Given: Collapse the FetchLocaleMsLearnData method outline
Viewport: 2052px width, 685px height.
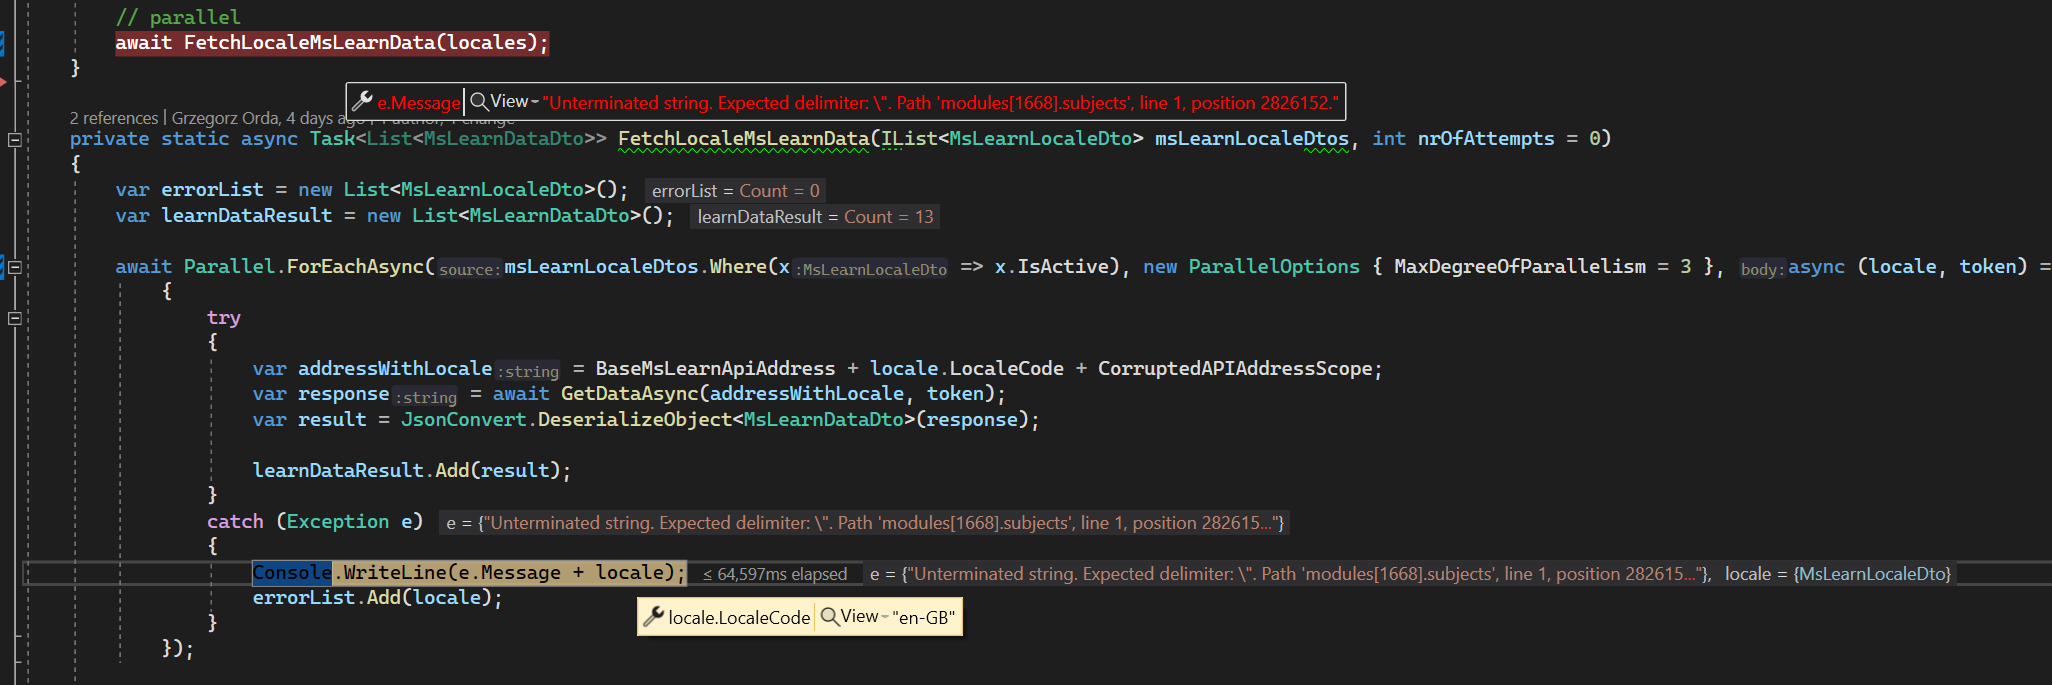Looking at the screenshot, I should 15,140.
